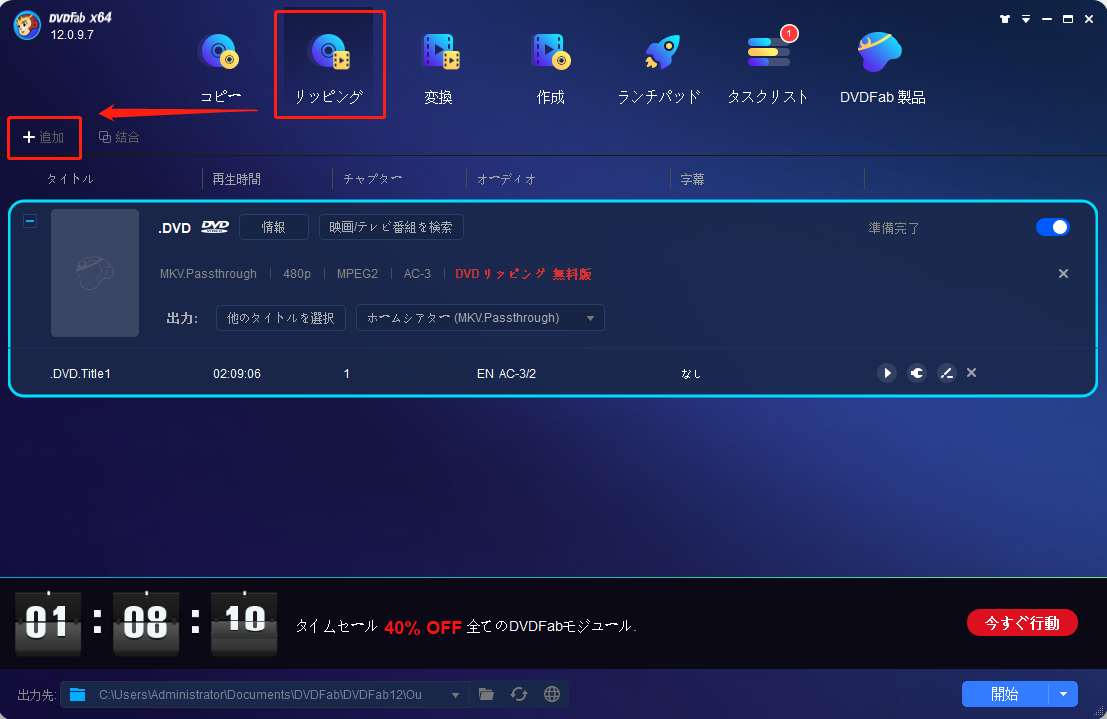The height and width of the screenshot is (719, 1107).
Task: Click the sale countdown timer
Action: pyautogui.click(x=146, y=623)
